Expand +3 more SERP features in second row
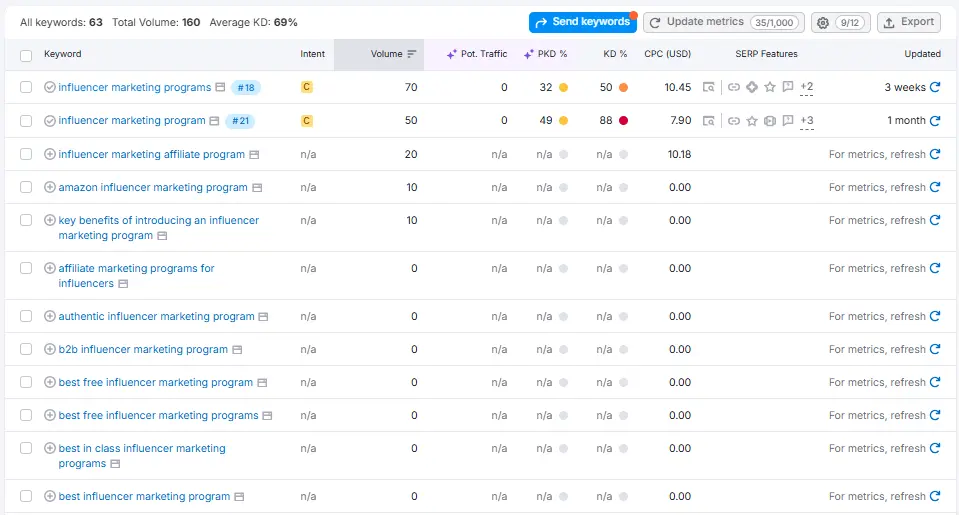 [x=807, y=121]
